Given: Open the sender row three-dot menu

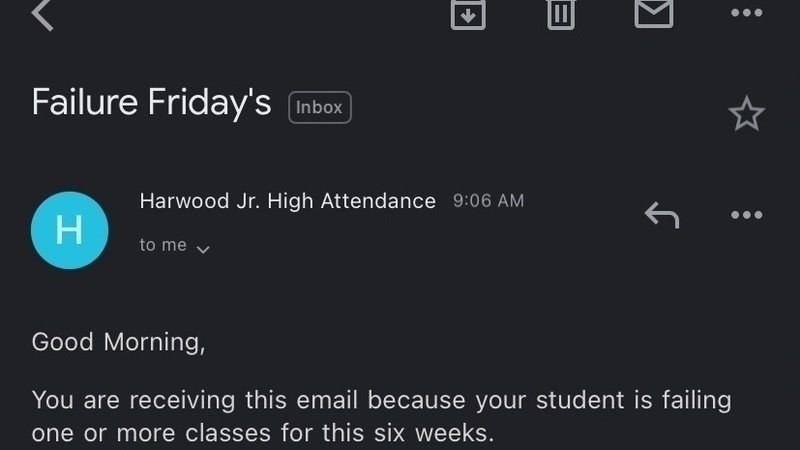Looking at the screenshot, I should [x=746, y=214].
